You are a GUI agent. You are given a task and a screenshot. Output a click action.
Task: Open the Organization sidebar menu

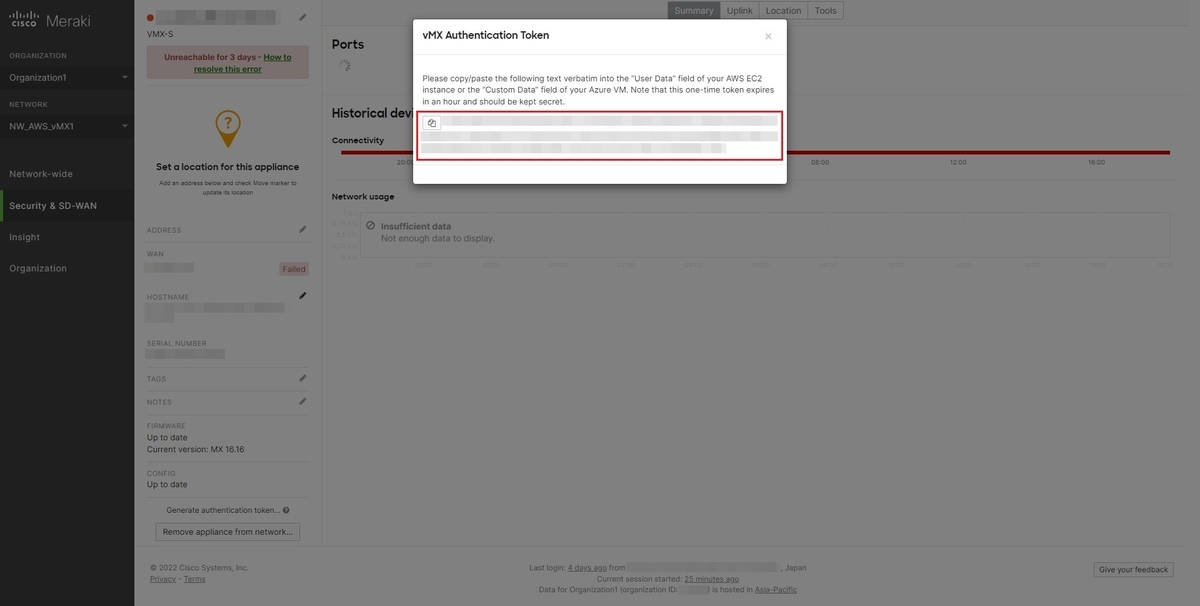38,268
